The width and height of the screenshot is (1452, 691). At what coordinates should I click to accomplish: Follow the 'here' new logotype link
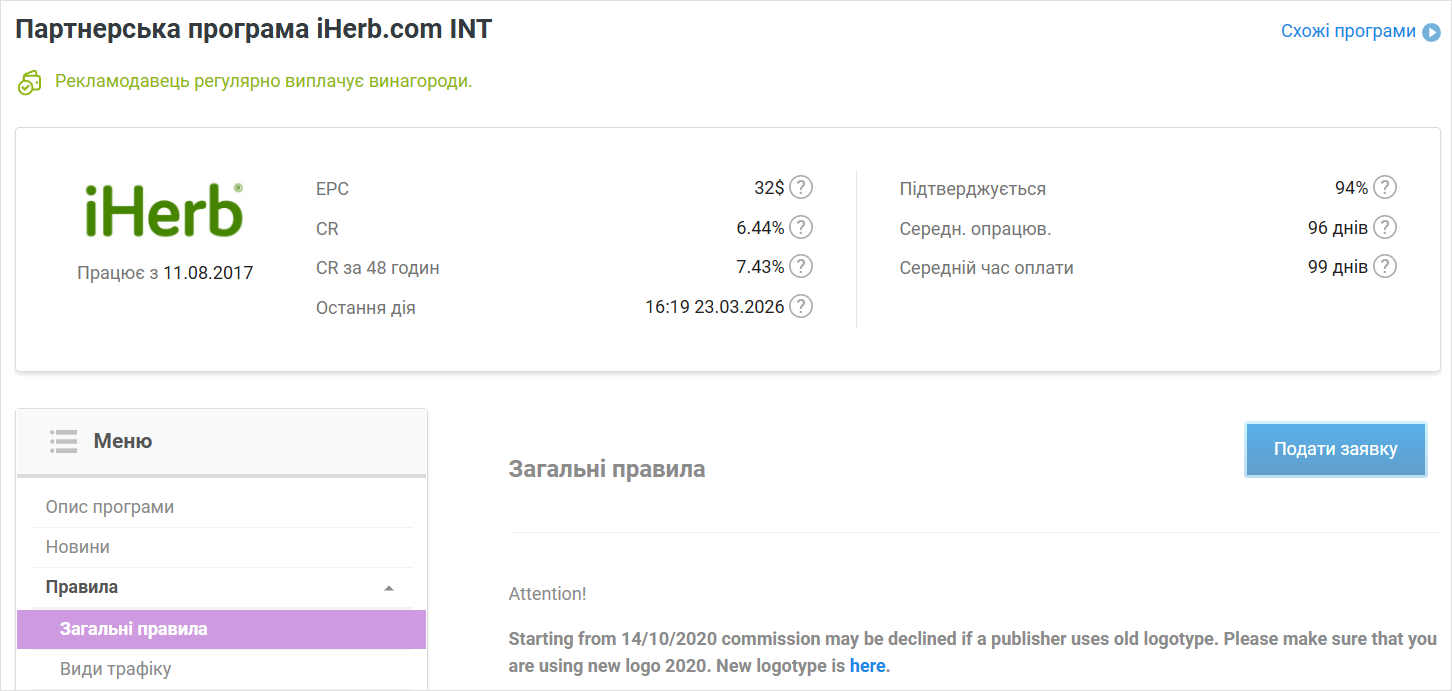coord(867,665)
